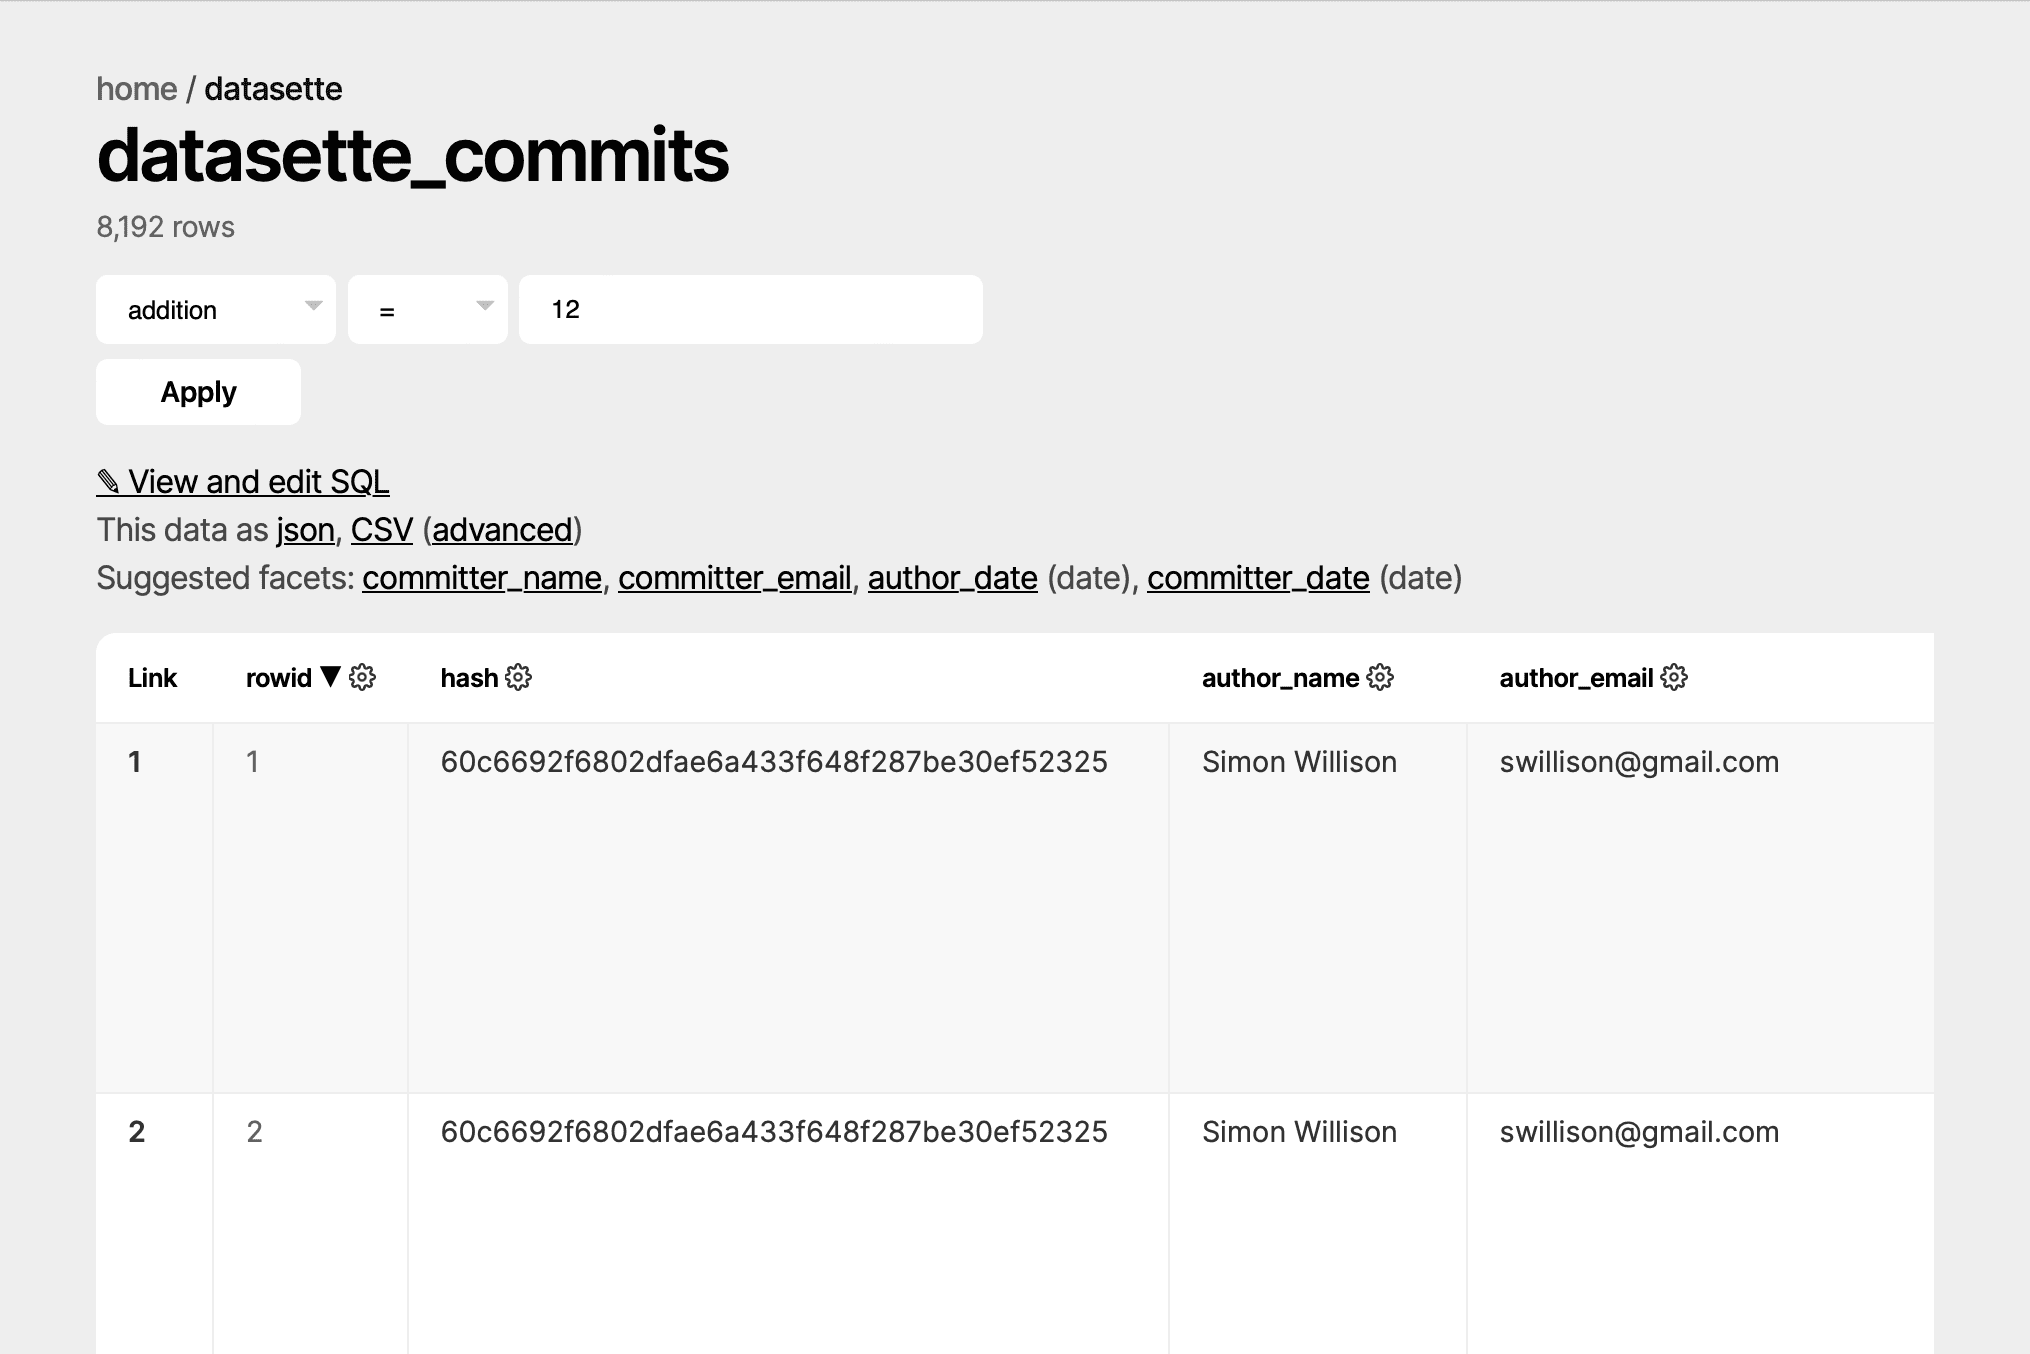Click the sort triangle on rowid column
This screenshot has height=1354, width=2030.
tap(330, 677)
